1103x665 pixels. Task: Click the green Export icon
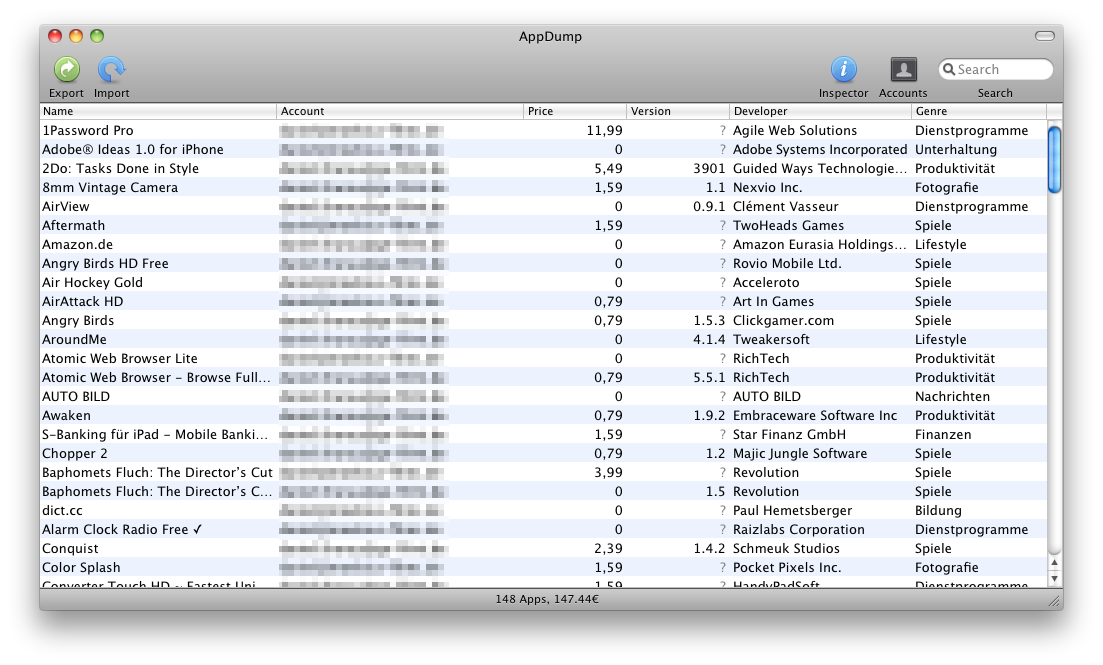pos(67,70)
